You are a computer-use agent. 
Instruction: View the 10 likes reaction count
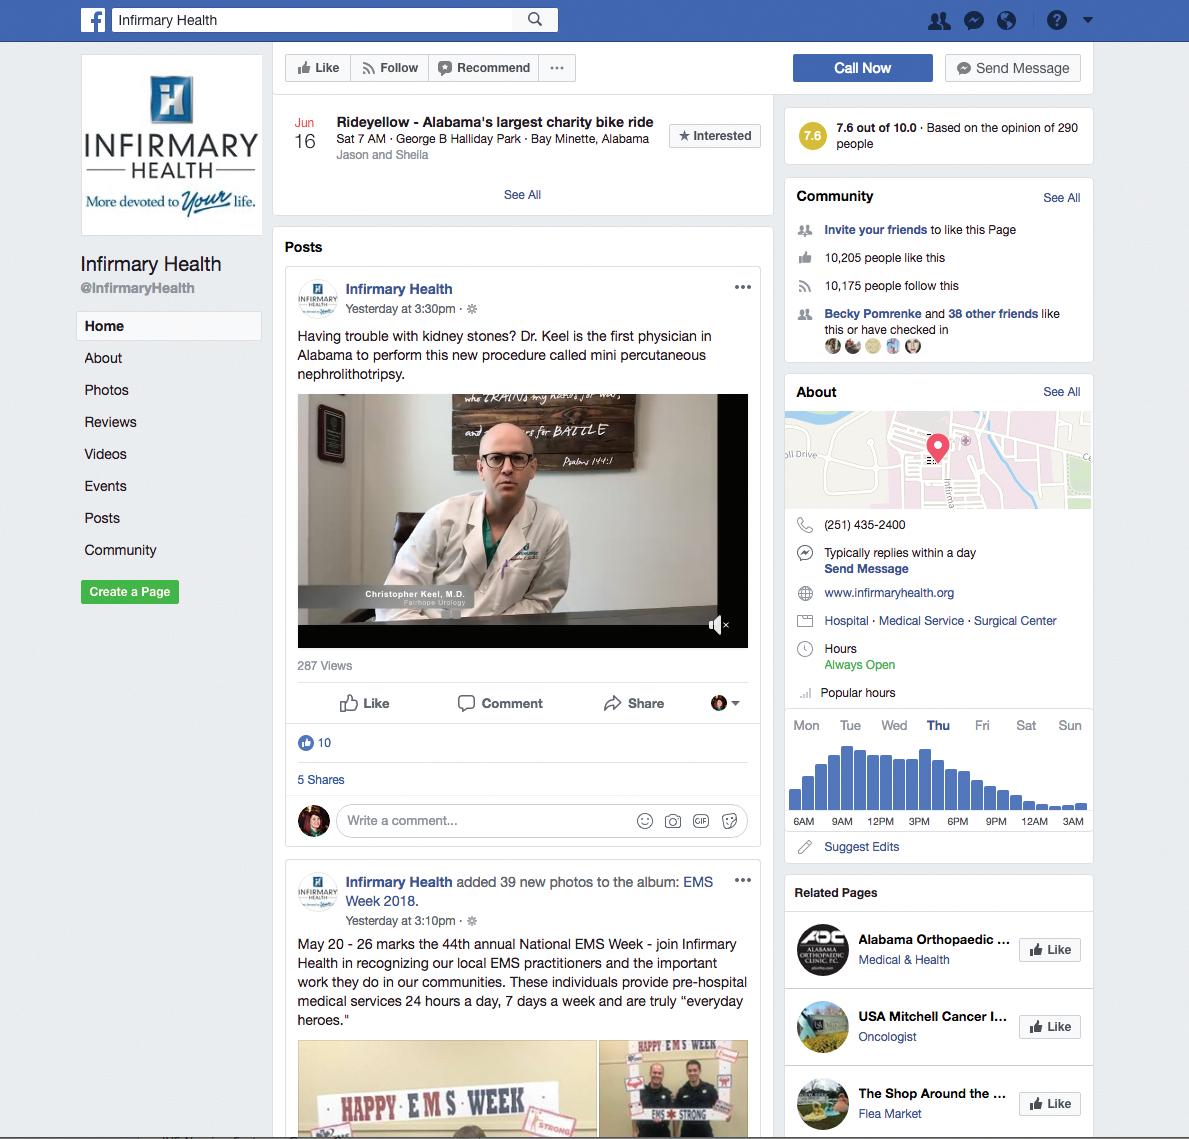pos(315,742)
